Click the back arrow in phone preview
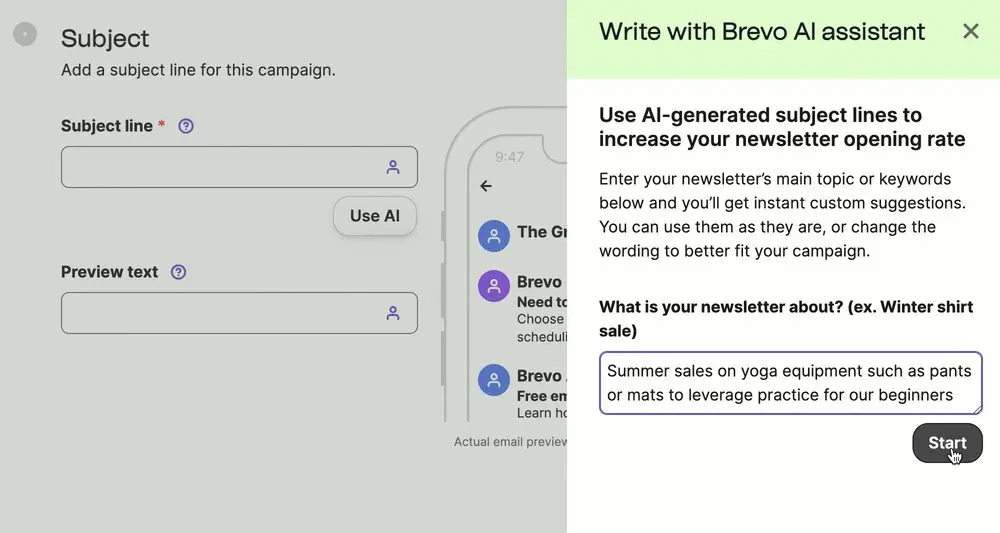This screenshot has height=533, width=1000. (487, 186)
